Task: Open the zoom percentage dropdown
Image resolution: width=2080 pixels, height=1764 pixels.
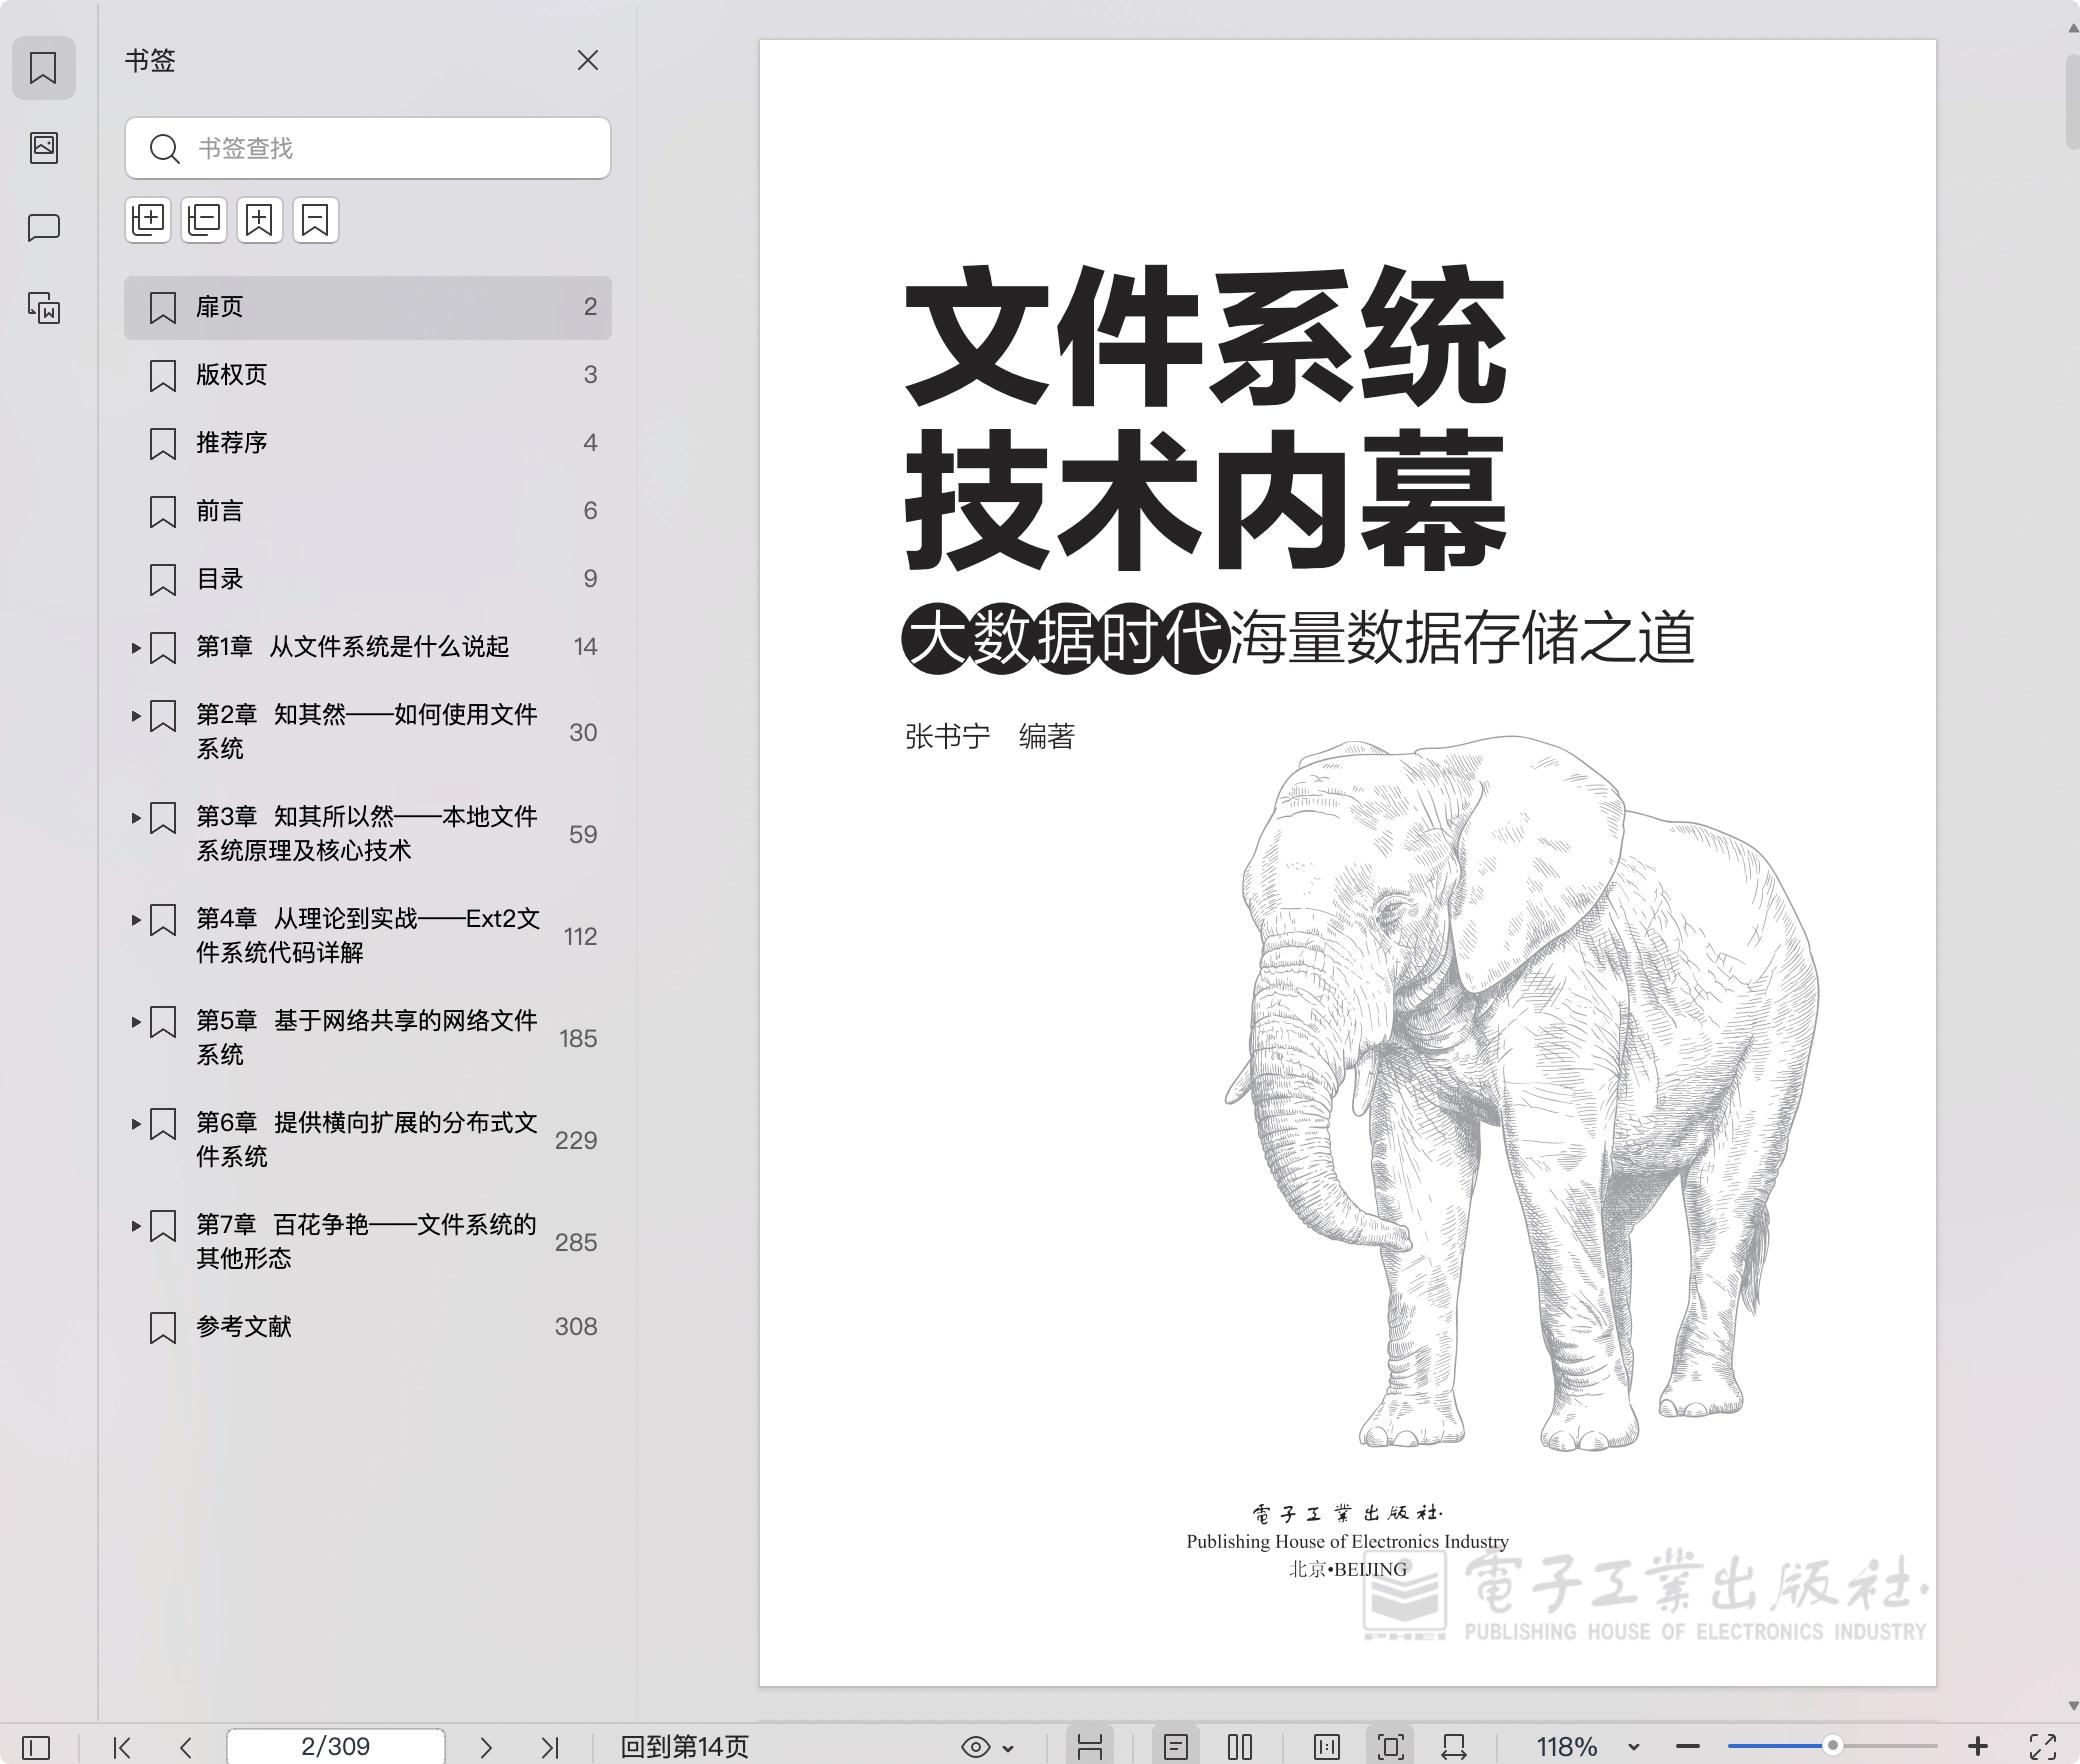Action: click(x=1634, y=1747)
